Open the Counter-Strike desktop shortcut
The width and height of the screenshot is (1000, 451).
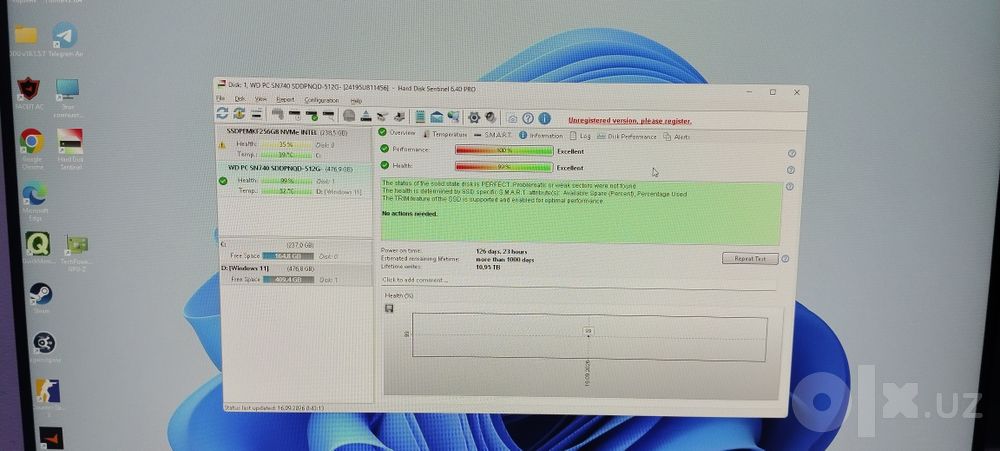point(50,397)
